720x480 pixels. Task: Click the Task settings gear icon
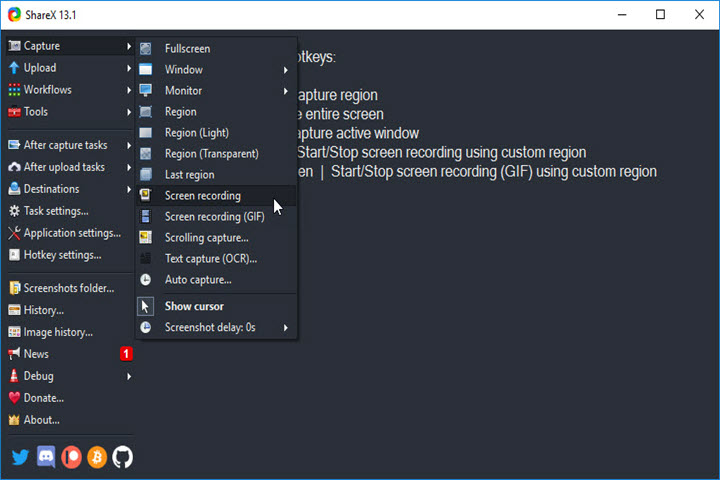(14, 211)
